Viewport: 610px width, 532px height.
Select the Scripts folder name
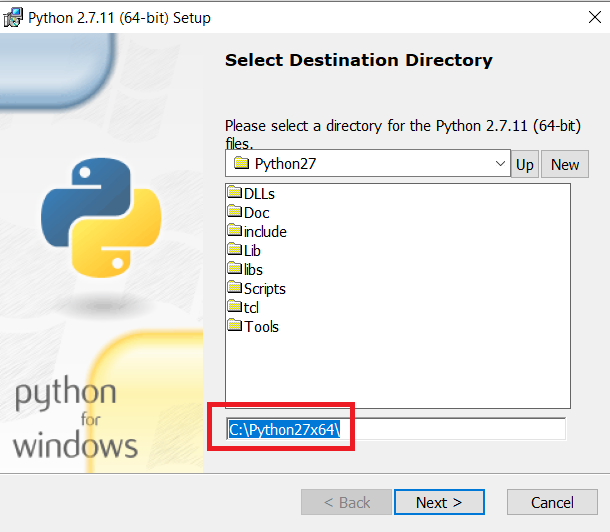point(265,289)
